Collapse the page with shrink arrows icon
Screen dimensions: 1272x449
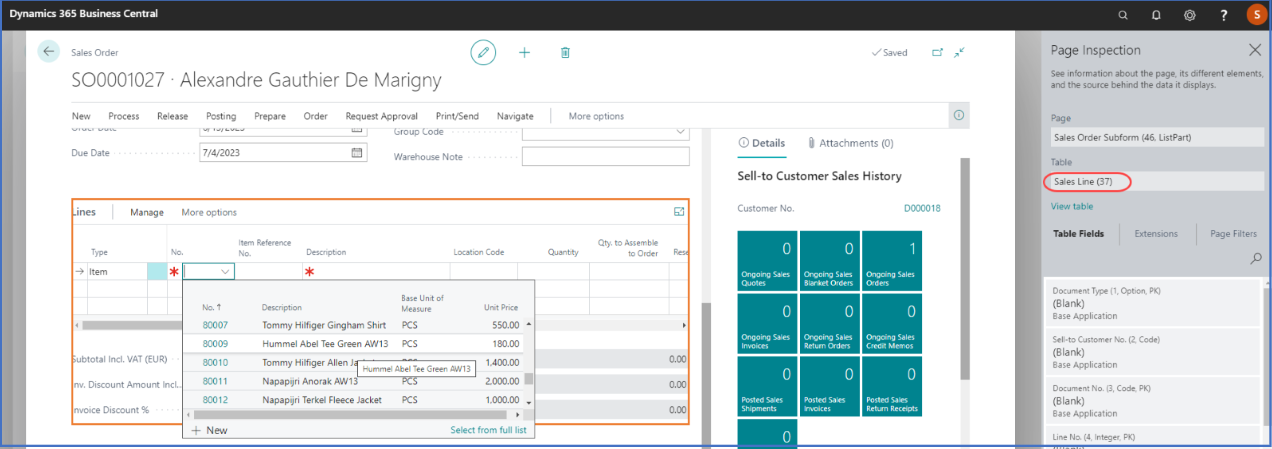coord(960,52)
